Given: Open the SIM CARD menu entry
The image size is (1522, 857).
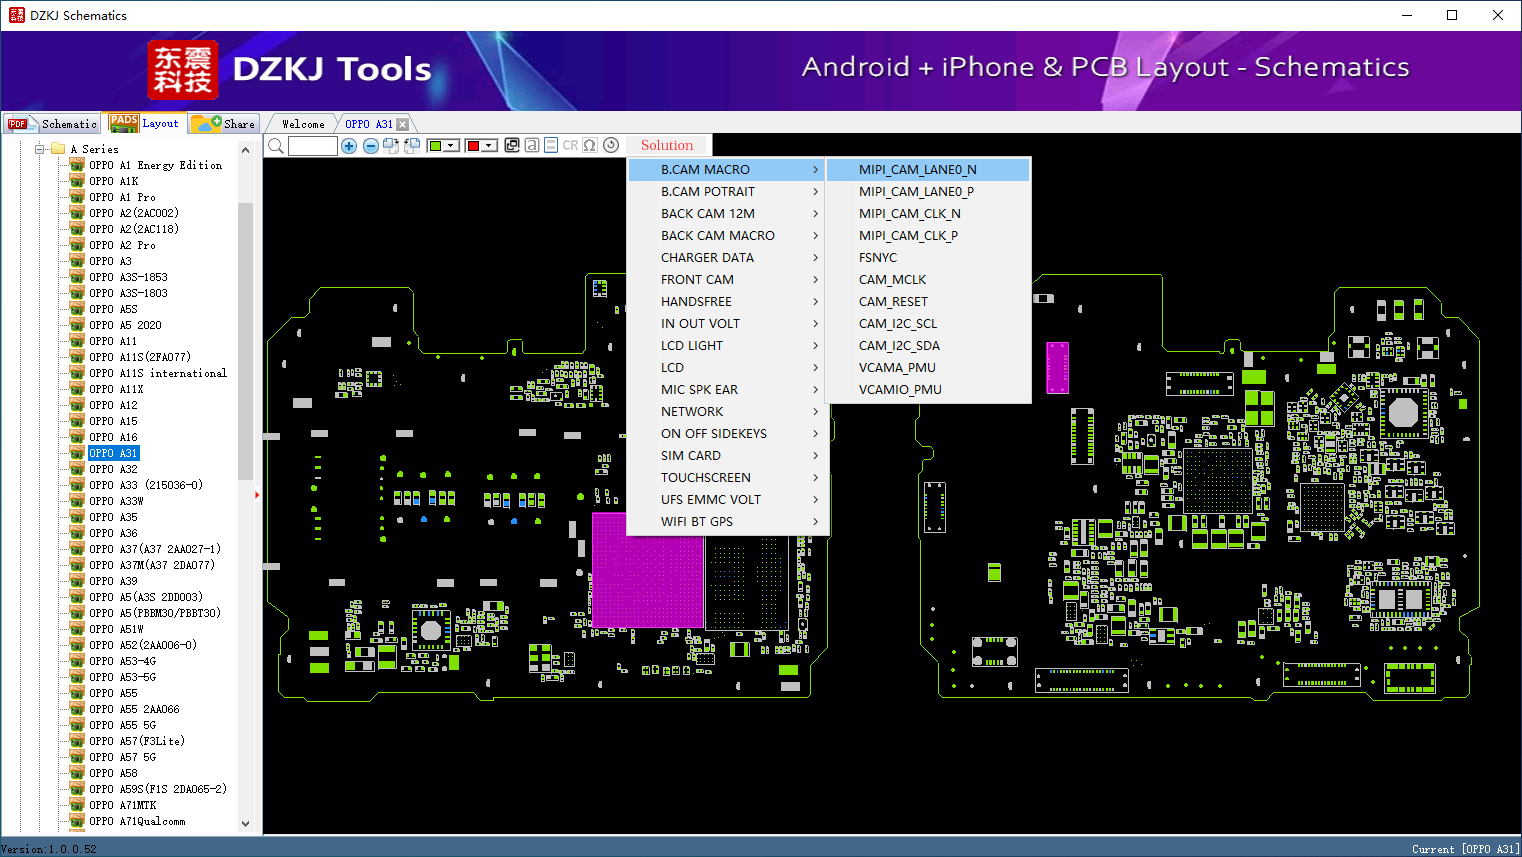Looking at the screenshot, I should (726, 456).
